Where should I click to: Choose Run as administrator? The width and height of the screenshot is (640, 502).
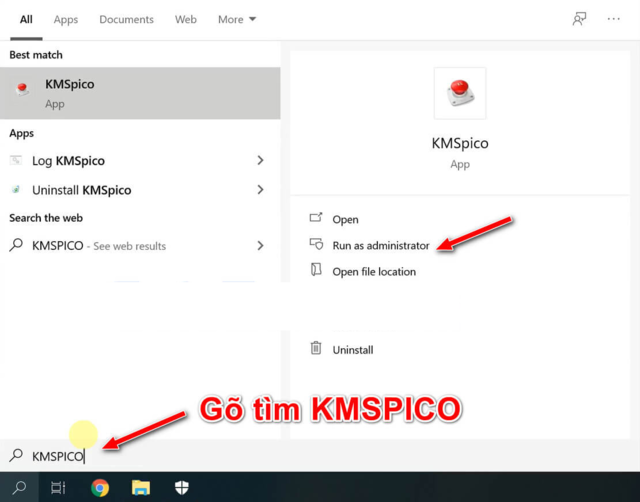pos(381,246)
